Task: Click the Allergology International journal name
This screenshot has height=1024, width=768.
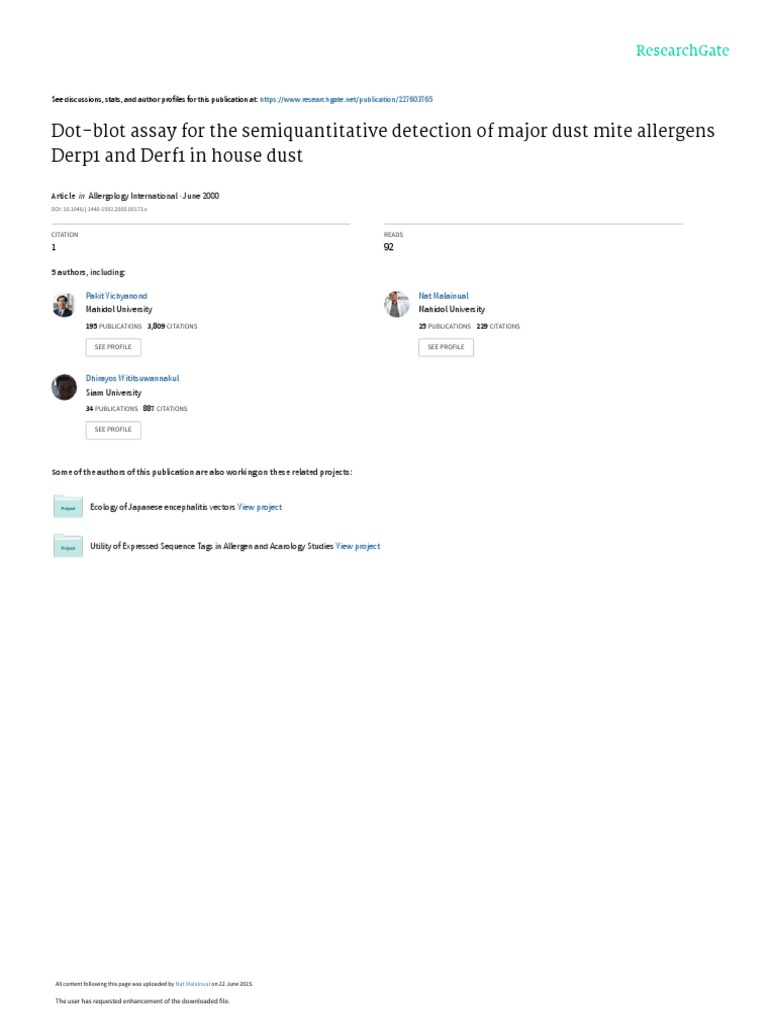Action: point(133,196)
